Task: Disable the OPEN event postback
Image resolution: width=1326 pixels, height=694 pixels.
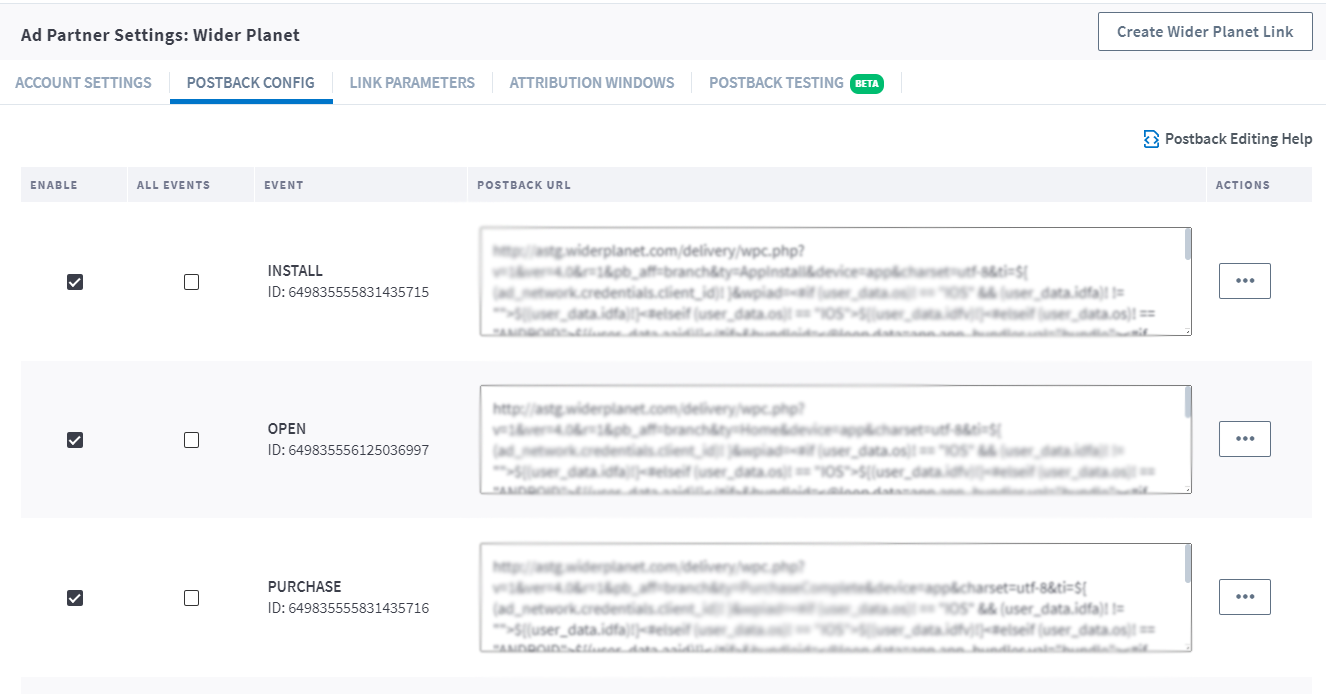Action: pyautogui.click(x=75, y=440)
